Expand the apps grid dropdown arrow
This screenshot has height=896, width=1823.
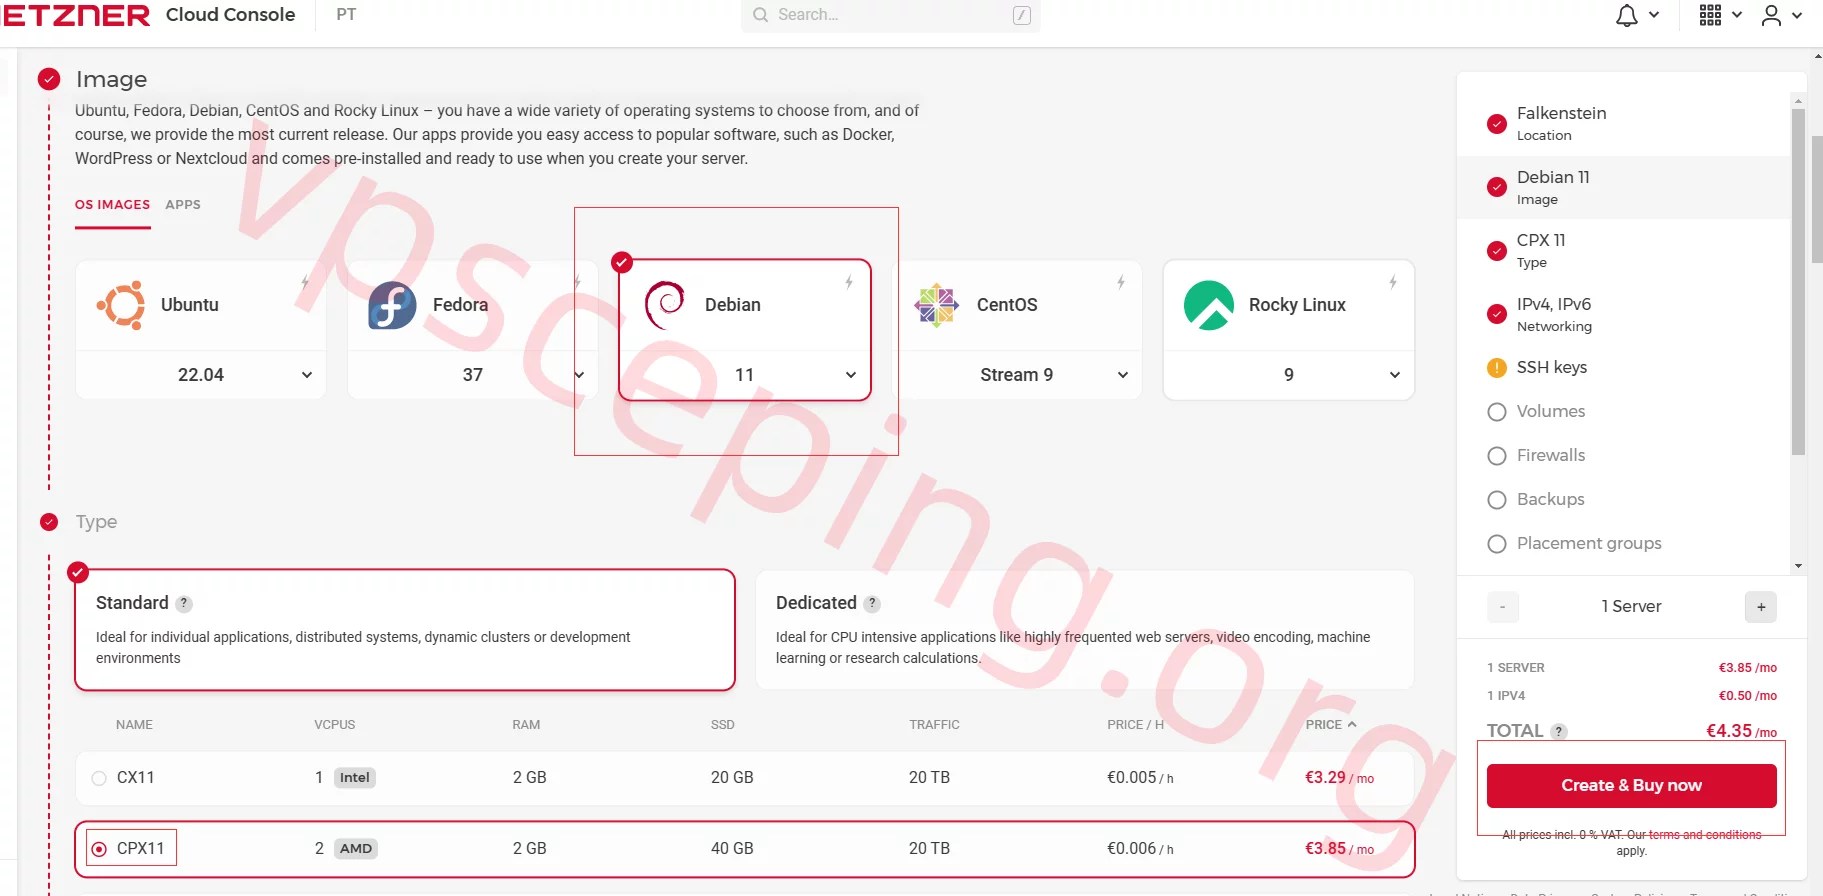pos(1737,15)
